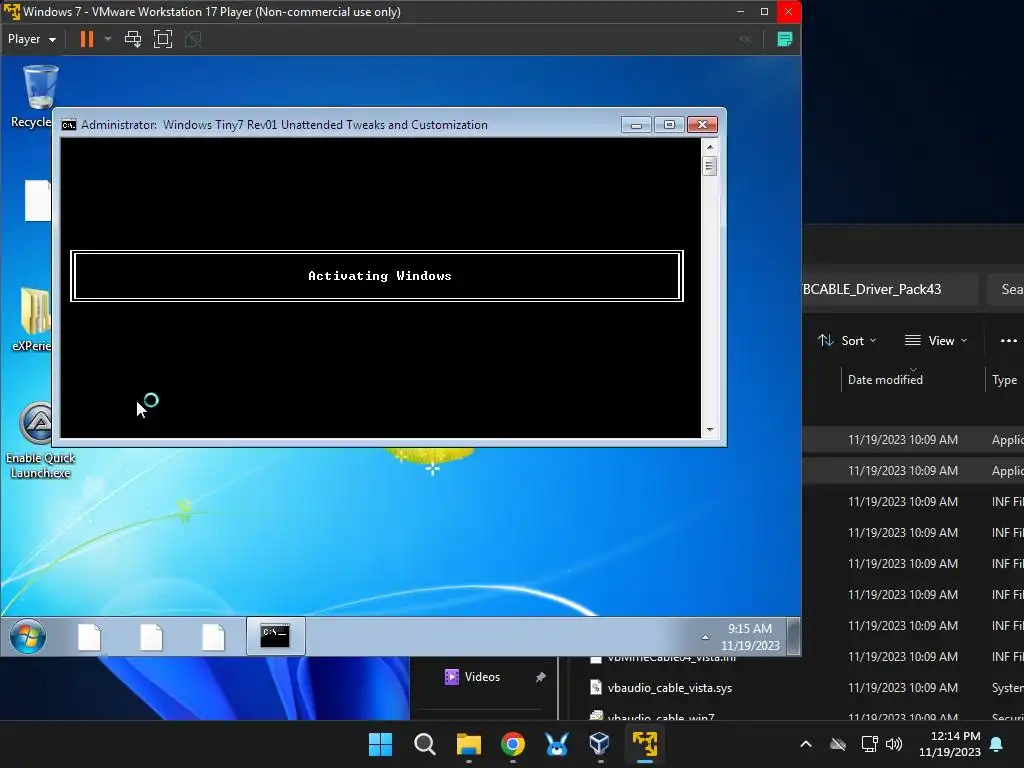Open the See more ellipsis menu in Explorer

(1008, 340)
